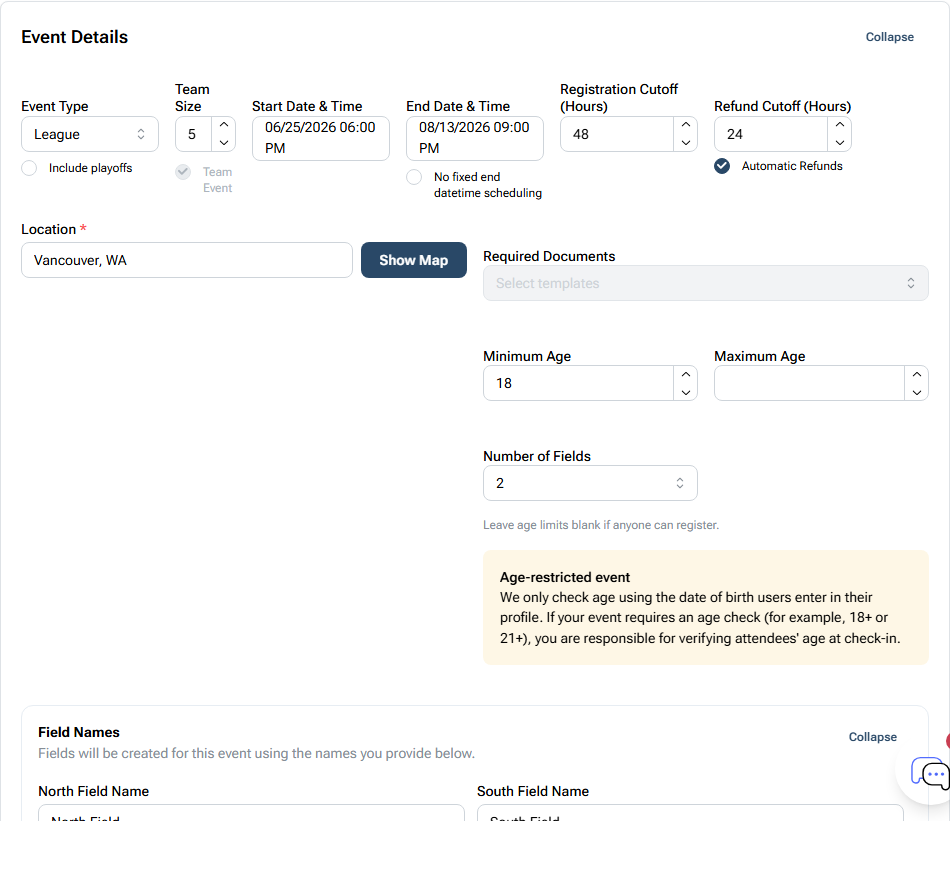Screen dimensions: 950x879
Task: Focus the Team Size number field
Action: [193, 134]
